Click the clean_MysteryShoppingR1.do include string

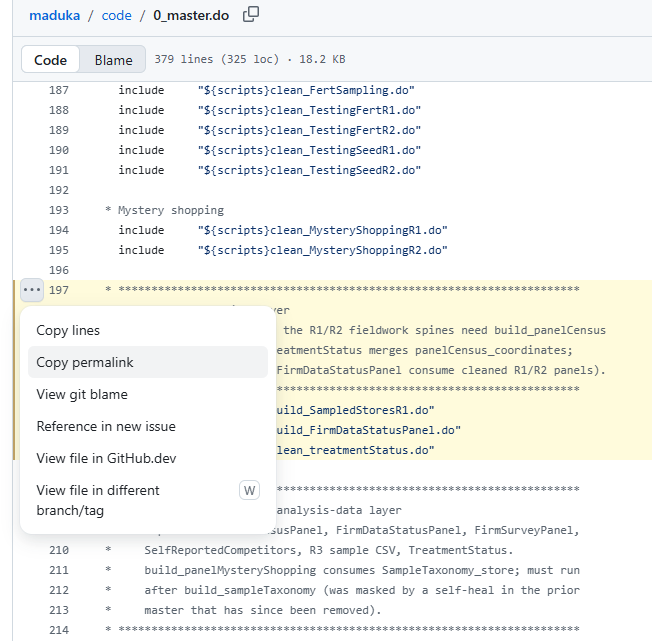323,230
